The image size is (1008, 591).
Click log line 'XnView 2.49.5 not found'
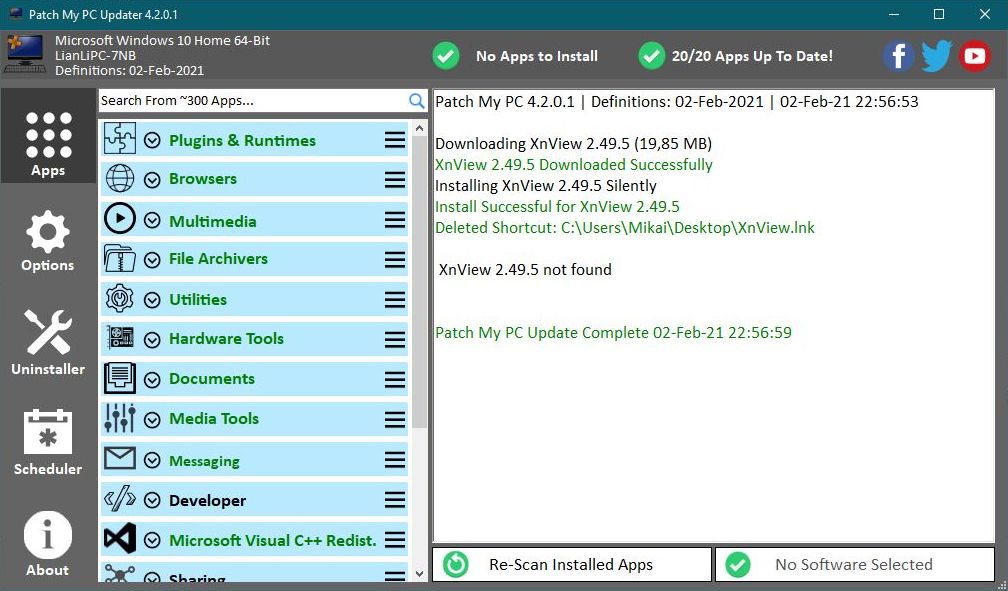pos(525,269)
